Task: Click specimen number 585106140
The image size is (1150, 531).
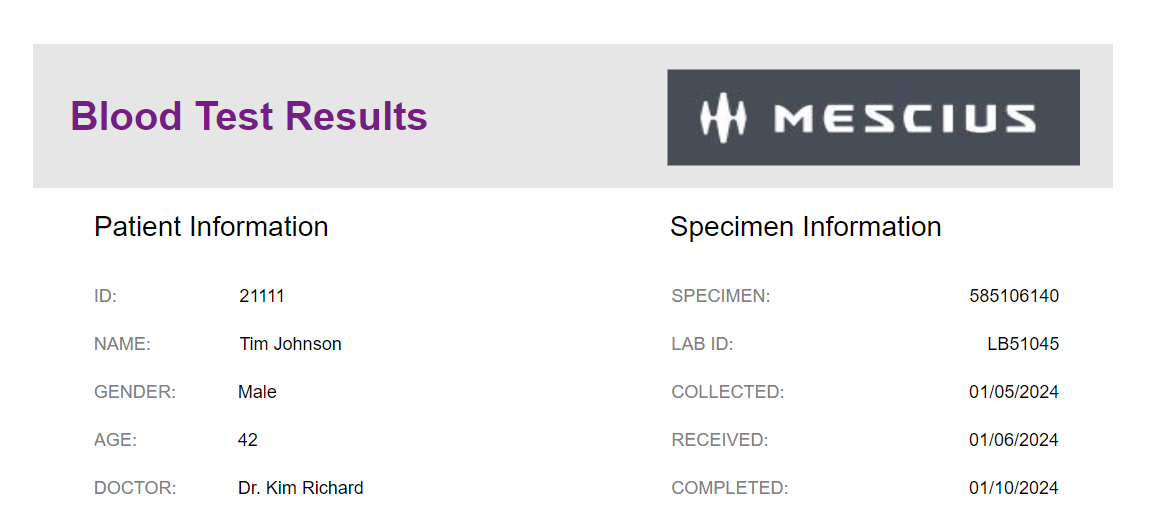Action: point(1014,296)
